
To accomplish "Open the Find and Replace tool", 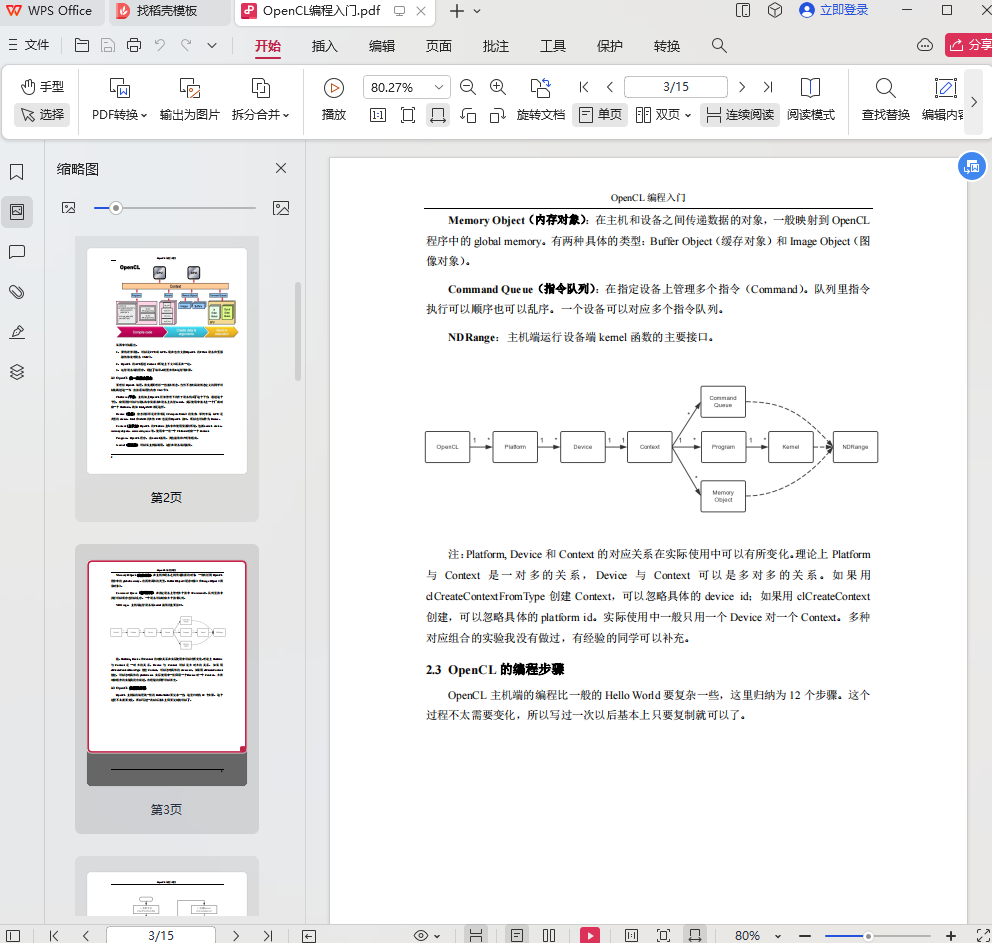I will (x=885, y=99).
